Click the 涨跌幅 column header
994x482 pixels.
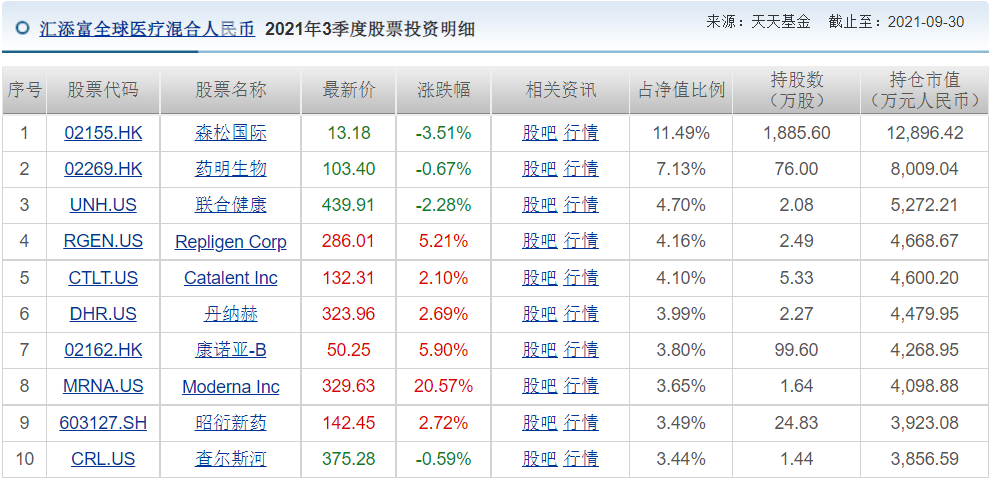point(443,90)
